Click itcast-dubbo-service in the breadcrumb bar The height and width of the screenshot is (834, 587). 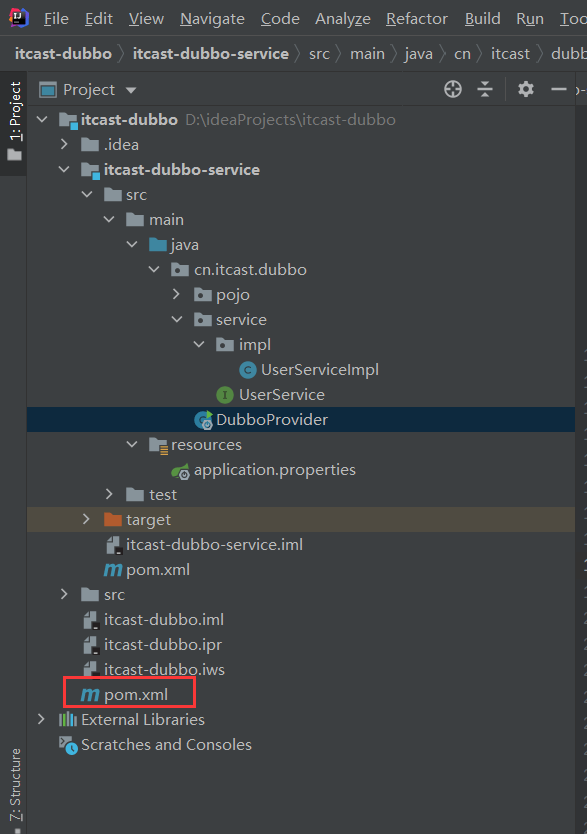(x=211, y=53)
